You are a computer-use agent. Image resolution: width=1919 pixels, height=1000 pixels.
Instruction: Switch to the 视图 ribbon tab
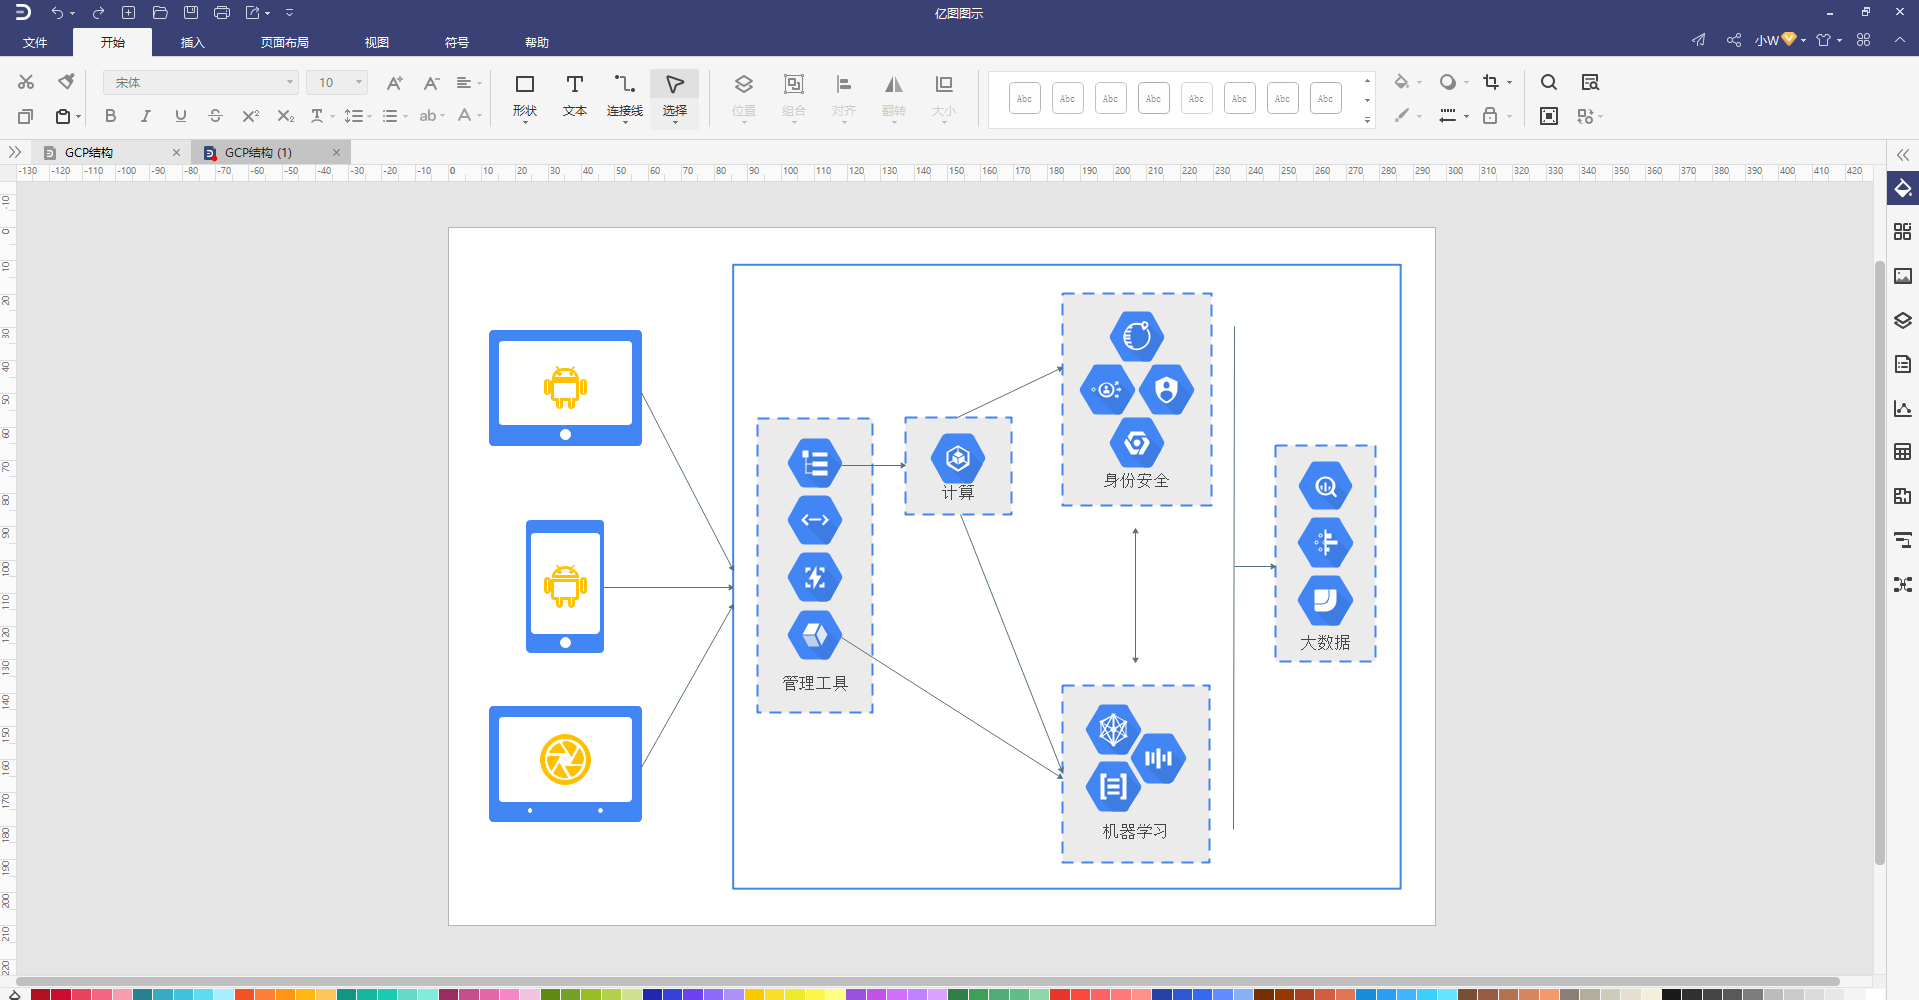(376, 42)
